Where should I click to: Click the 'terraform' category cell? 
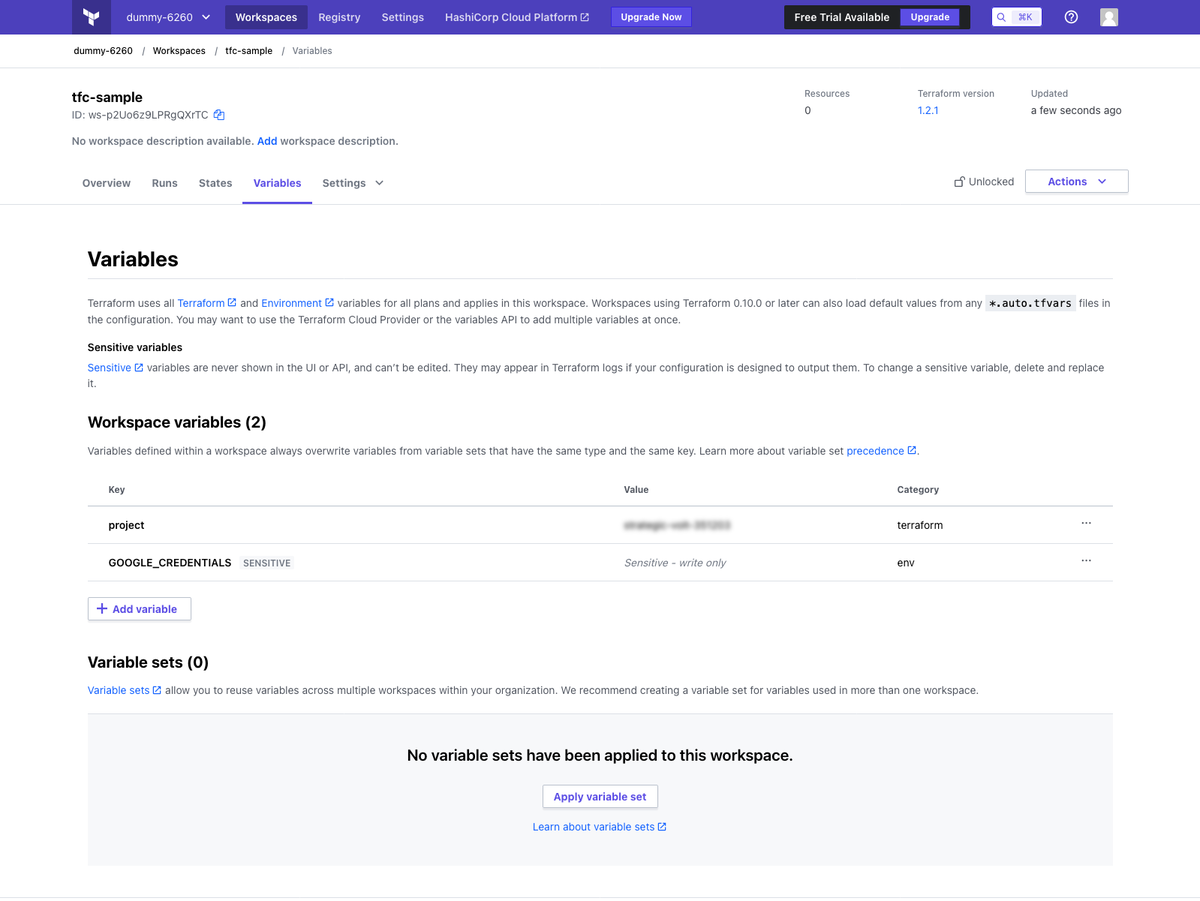tap(920, 525)
